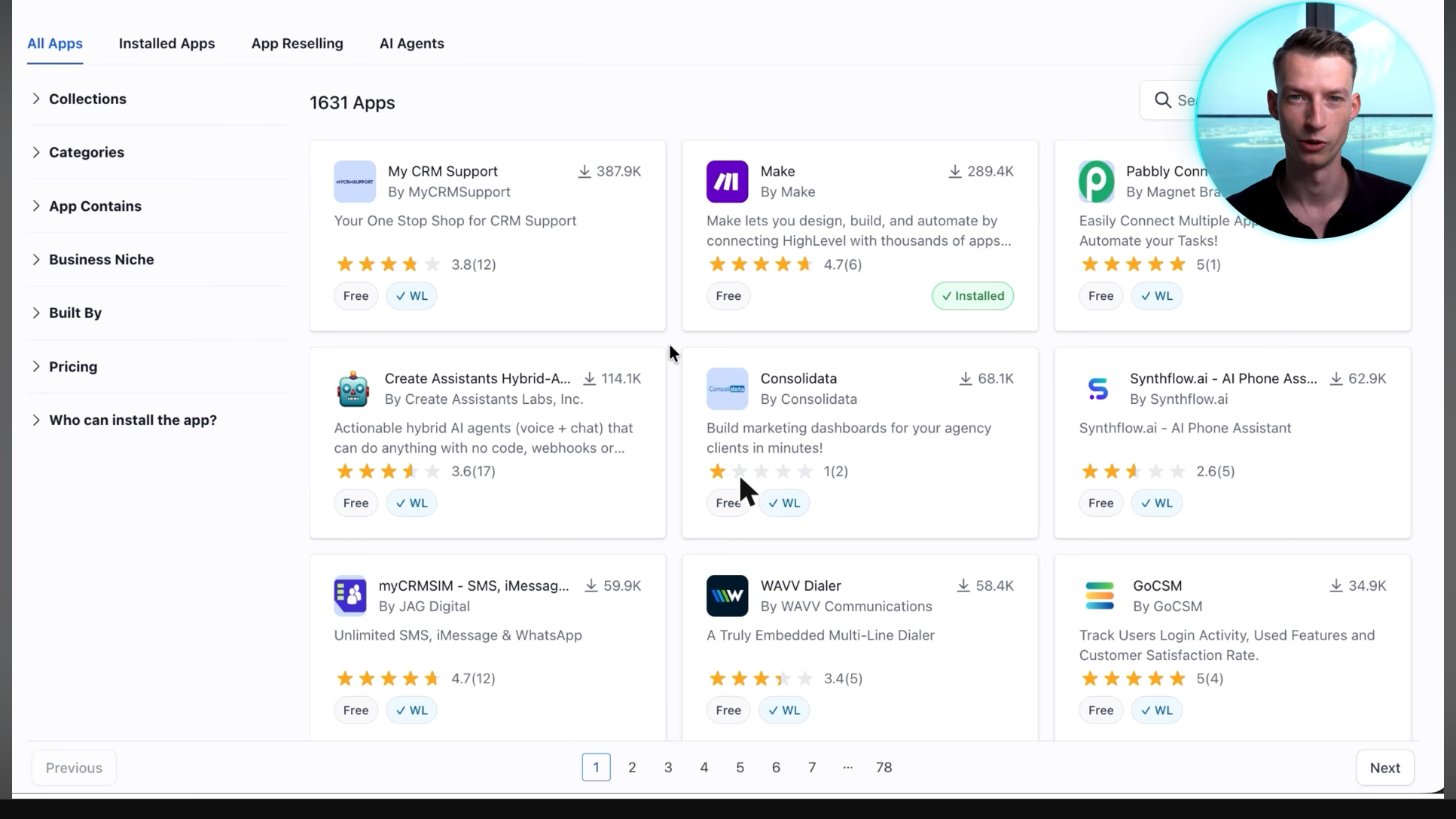Open the App Reselling tab
This screenshot has width=1456, height=819.
[297, 44]
